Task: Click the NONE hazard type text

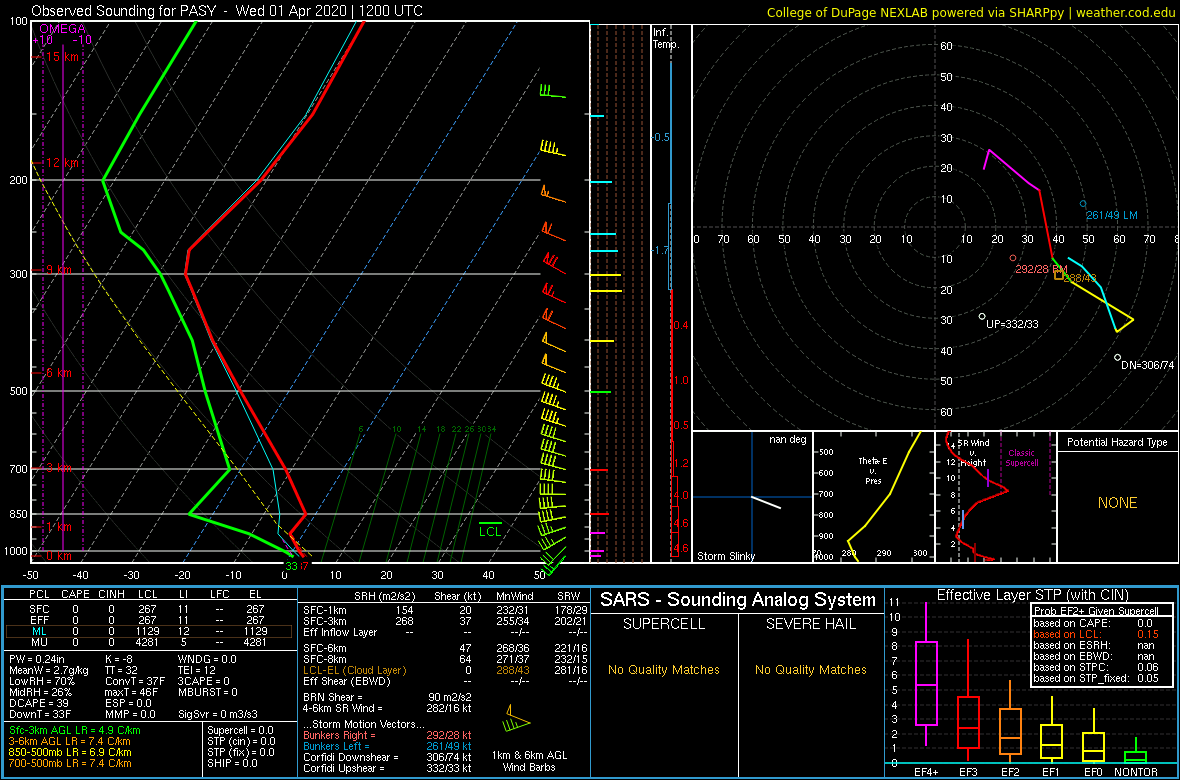Action: click(x=1117, y=503)
